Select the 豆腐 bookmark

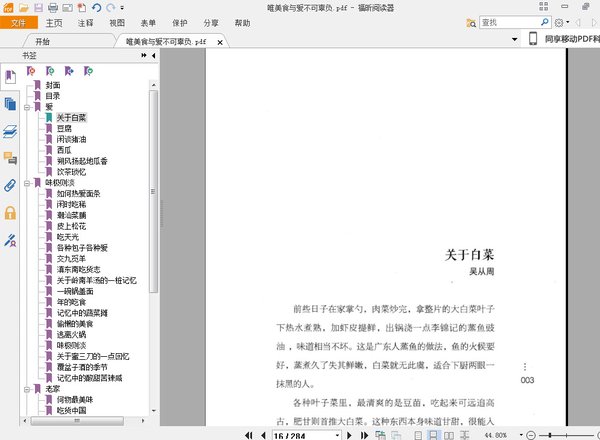point(64,128)
